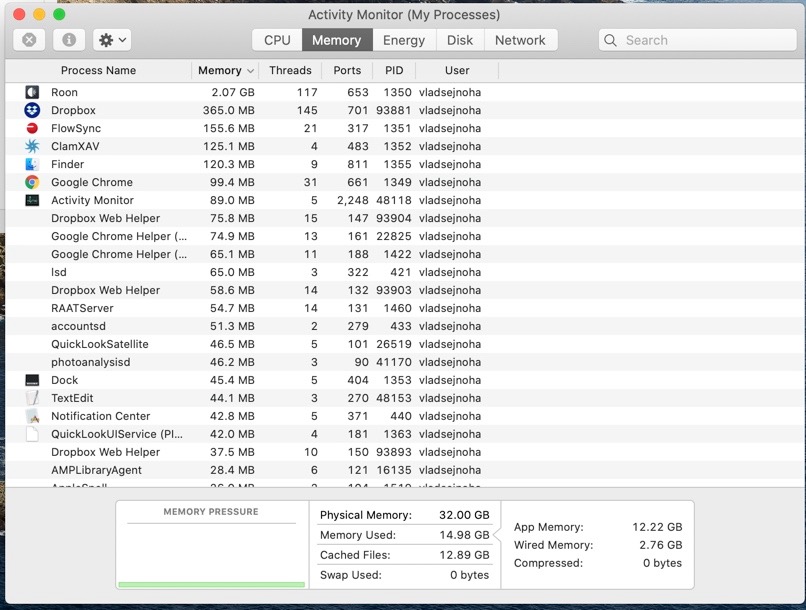Click the App Memory 12.22 GB value
Viewport: 806px width, 610px height.
pos(657,527)
